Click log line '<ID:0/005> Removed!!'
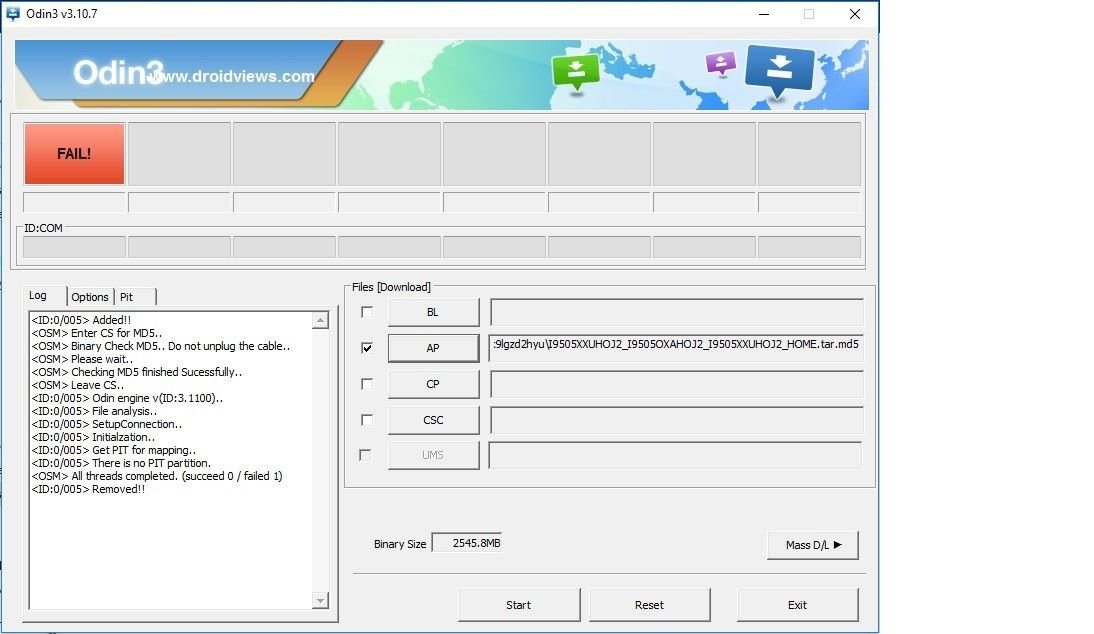This screenshot has width=1094, height=634. click(89, 490)
